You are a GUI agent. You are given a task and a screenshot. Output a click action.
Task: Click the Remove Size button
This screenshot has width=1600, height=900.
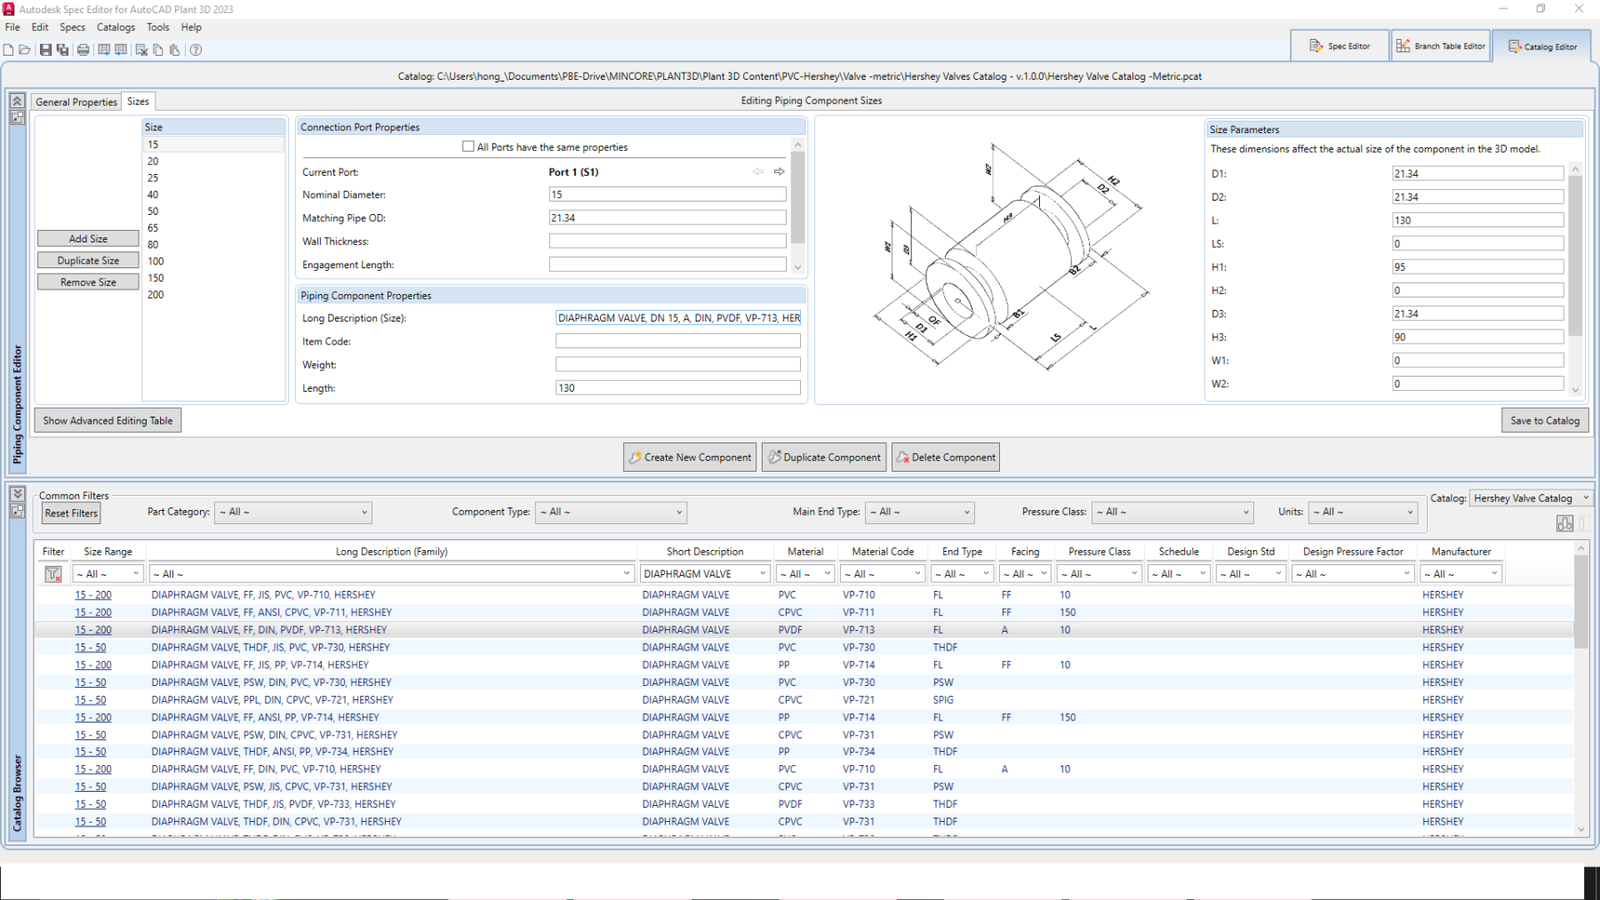point(88,282)
